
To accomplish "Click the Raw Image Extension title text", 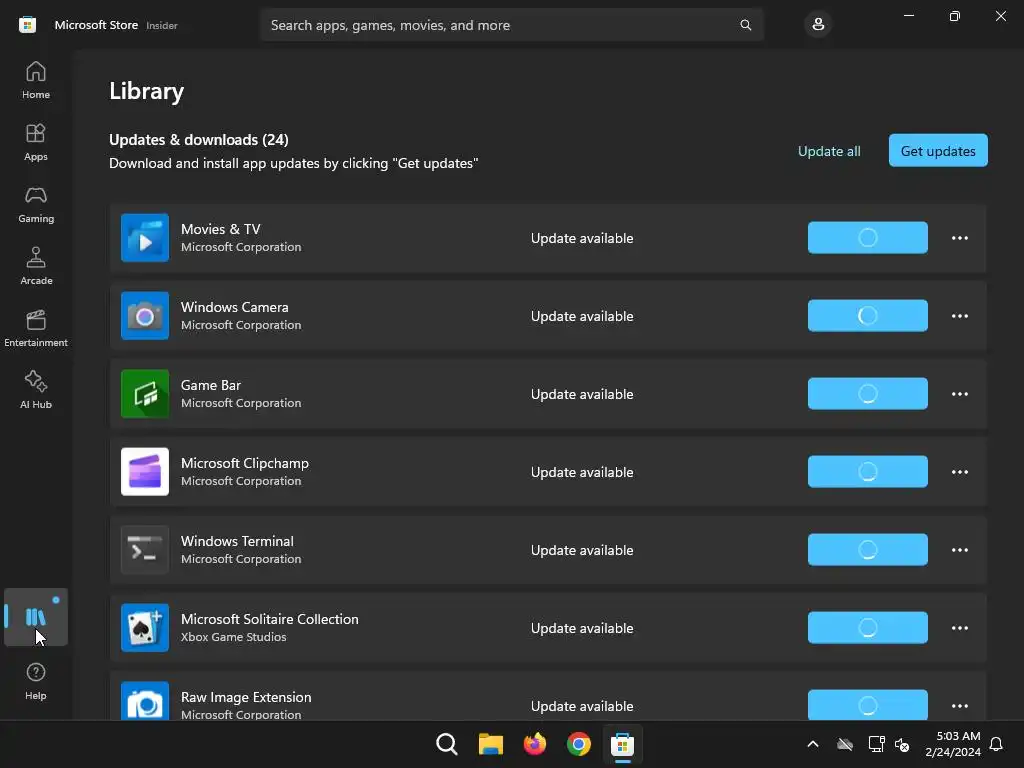I will point(246,697).
